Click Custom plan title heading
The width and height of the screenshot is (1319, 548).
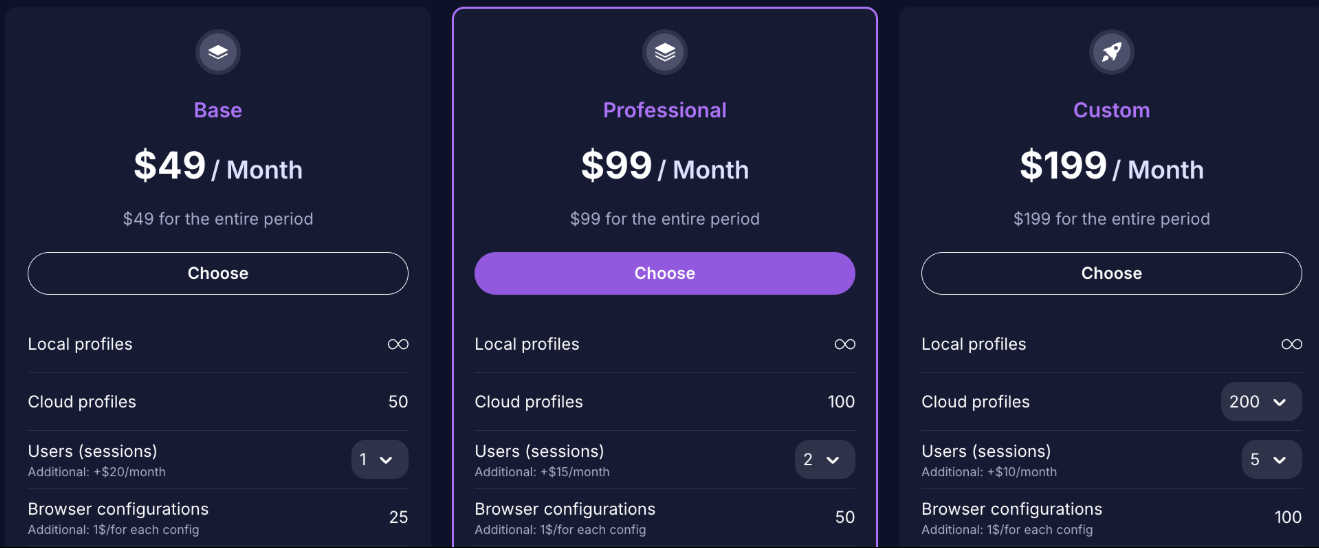coord(1111,110)
